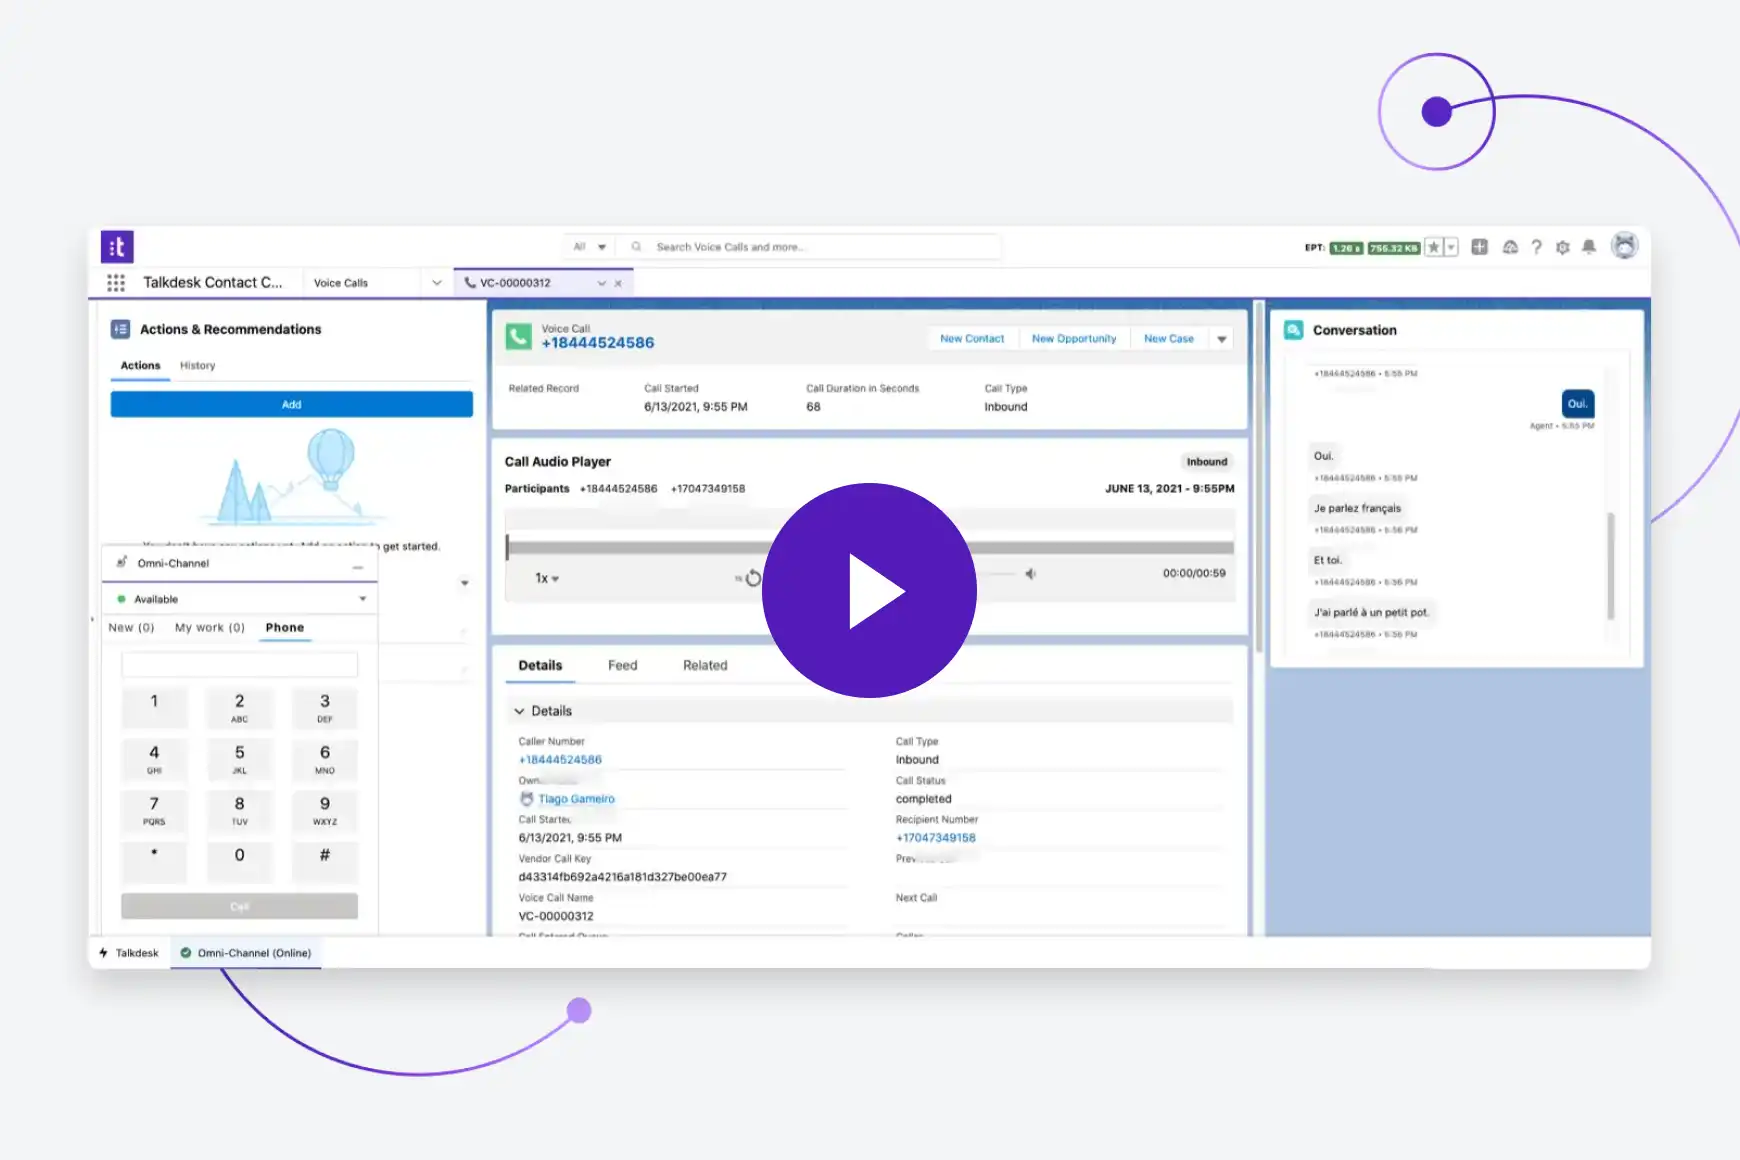Open the user avatar profile menu
The width and height of the screenshot is (1740, 1160).
pyautogui.click(x=1625, y=246)
